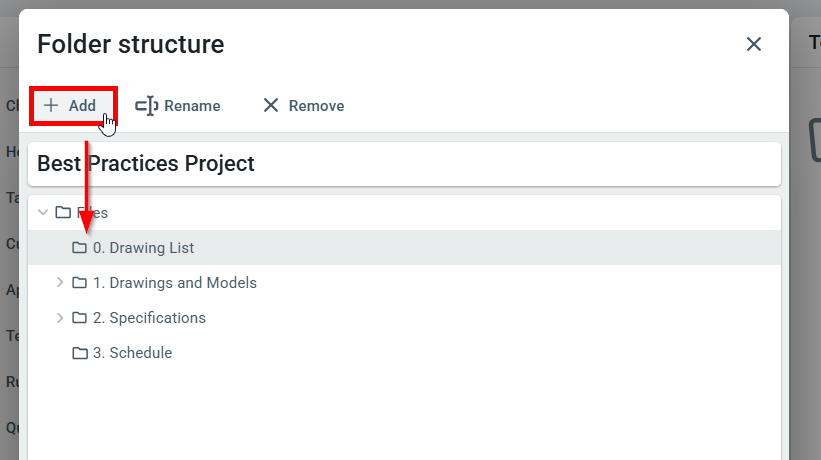
Task: Click the folder icon of 3. Schedule
Action: pyautogui.click(x=80, y=353)
